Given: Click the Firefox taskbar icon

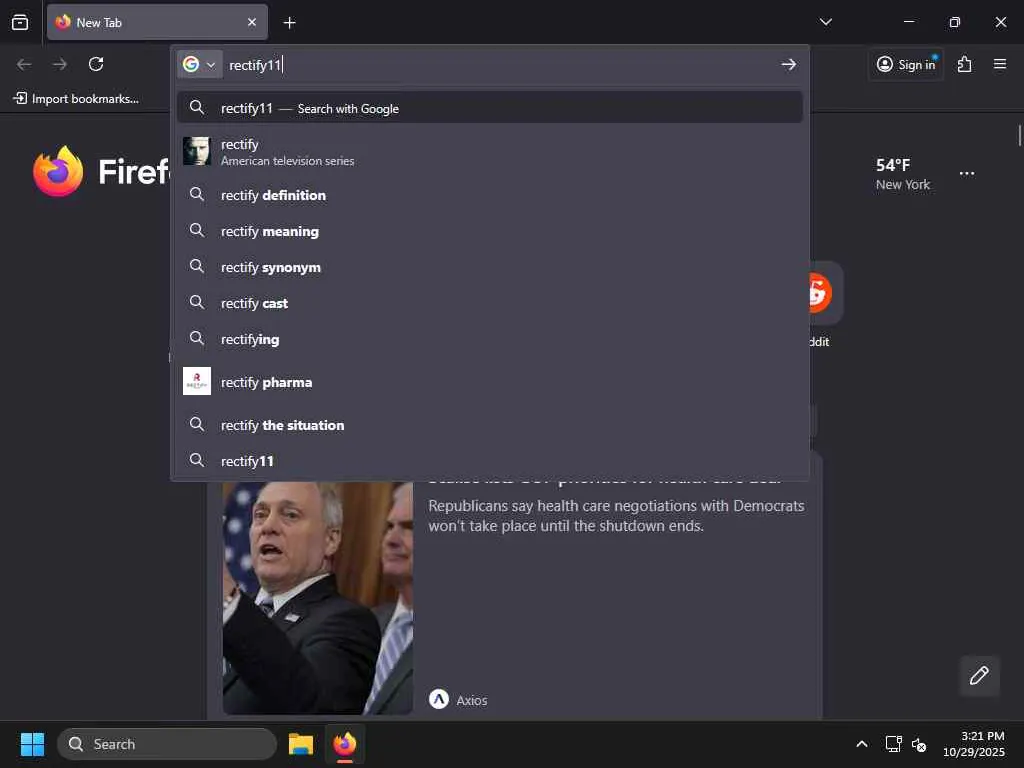Looking at the screenshot, I should (x=345, y=744).
